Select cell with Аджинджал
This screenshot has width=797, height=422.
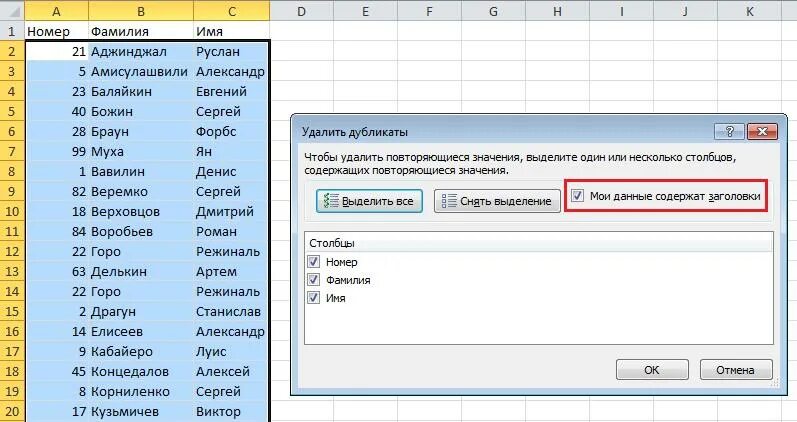click(141, 51)
